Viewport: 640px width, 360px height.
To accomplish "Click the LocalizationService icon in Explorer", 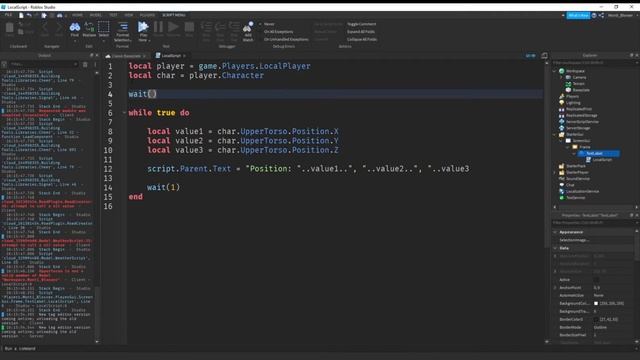I will click(x=562, y=191).
